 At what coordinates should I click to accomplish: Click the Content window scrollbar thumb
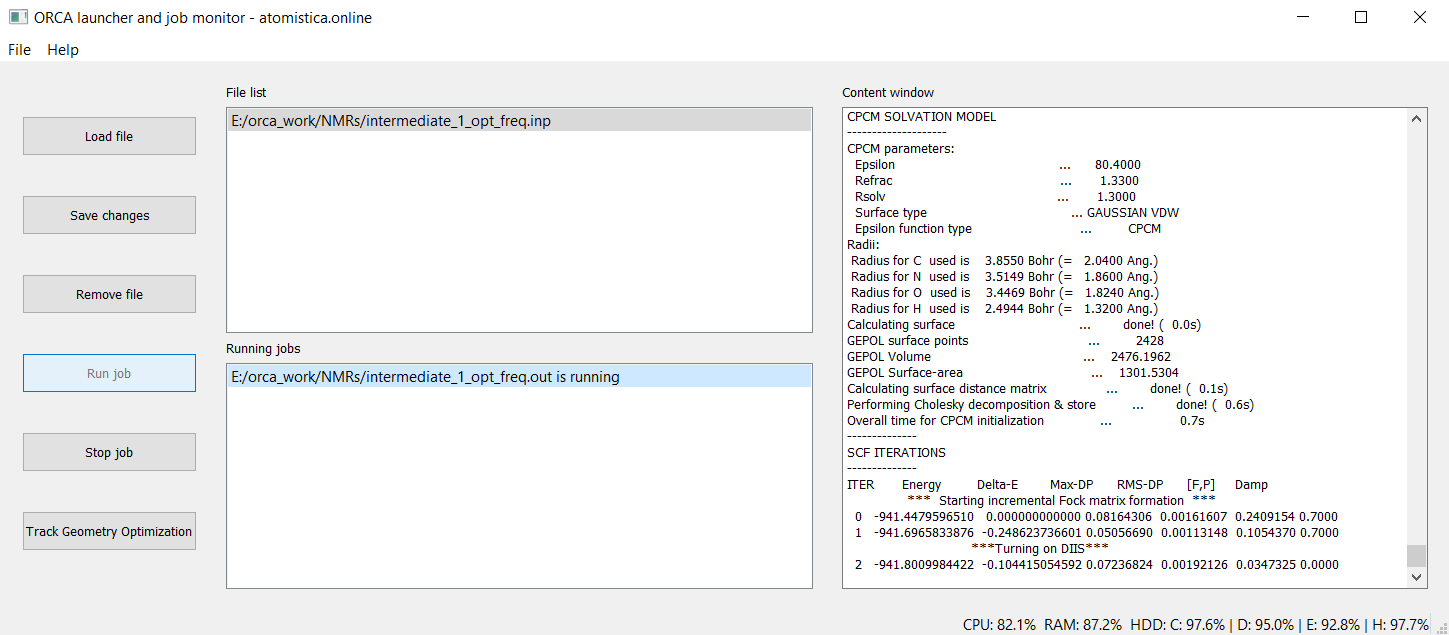[1418, 556]
